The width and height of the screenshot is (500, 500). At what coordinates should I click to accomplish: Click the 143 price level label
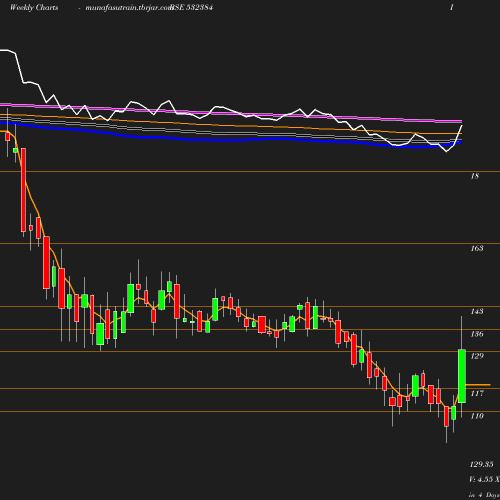pos(477,311)
